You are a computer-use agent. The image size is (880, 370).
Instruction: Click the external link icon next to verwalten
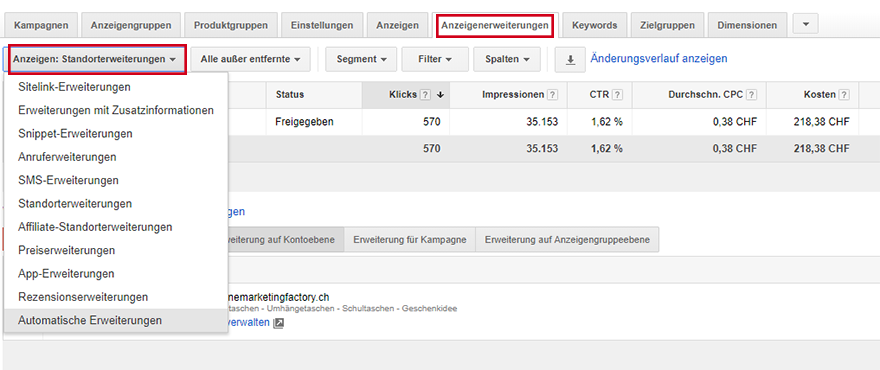[x=279, y=323]
